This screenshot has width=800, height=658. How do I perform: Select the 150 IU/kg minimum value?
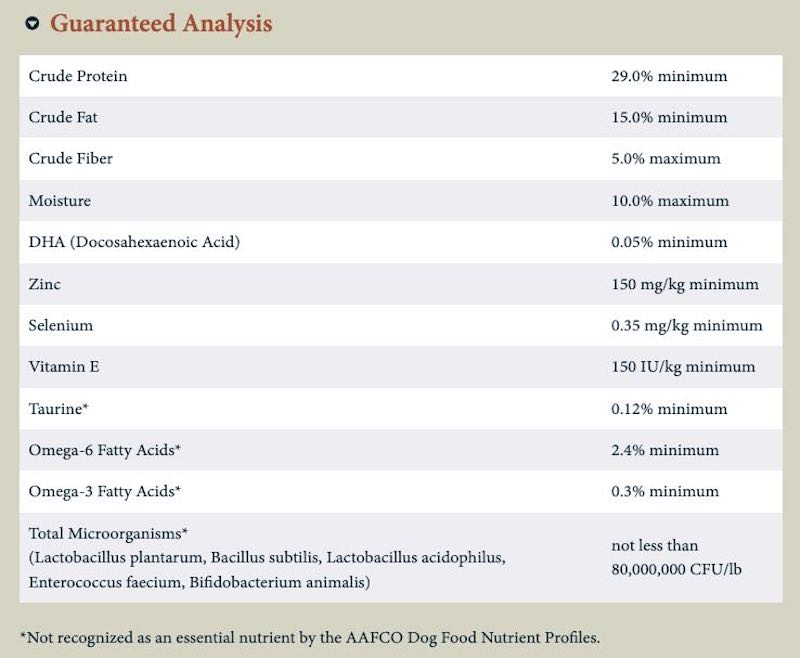683,367
